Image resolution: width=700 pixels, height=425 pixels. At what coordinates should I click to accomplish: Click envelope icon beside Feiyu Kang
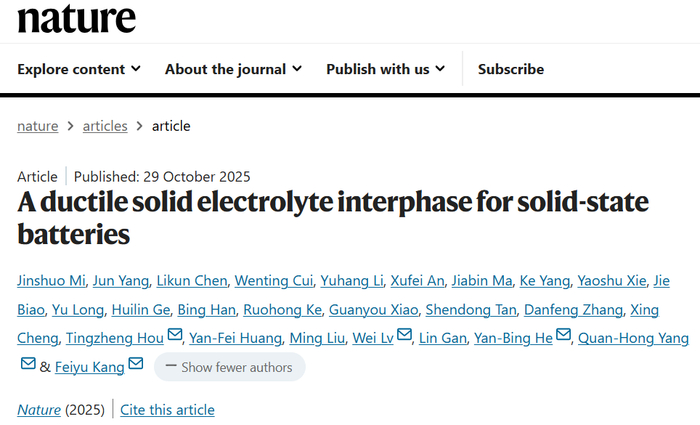tap(136, 366)
